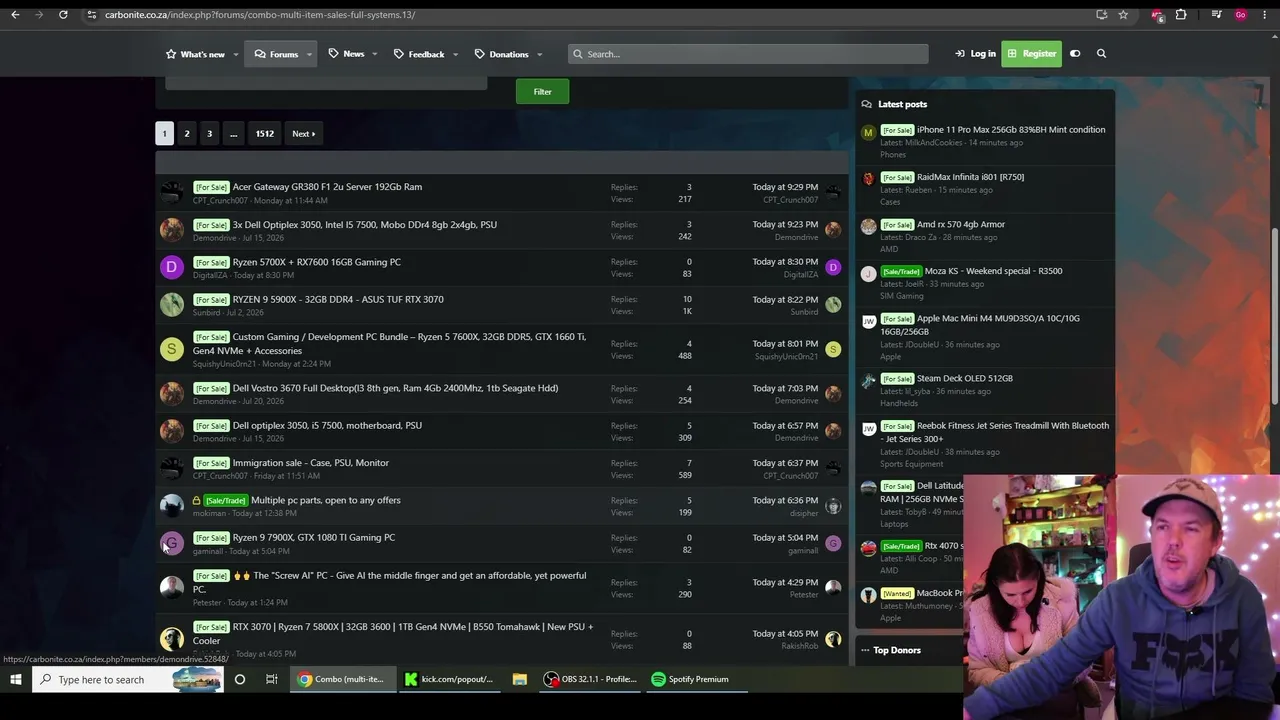Open Task View in the taskbar
This screenshot has width=1280, height=720.
pos(271,680)
